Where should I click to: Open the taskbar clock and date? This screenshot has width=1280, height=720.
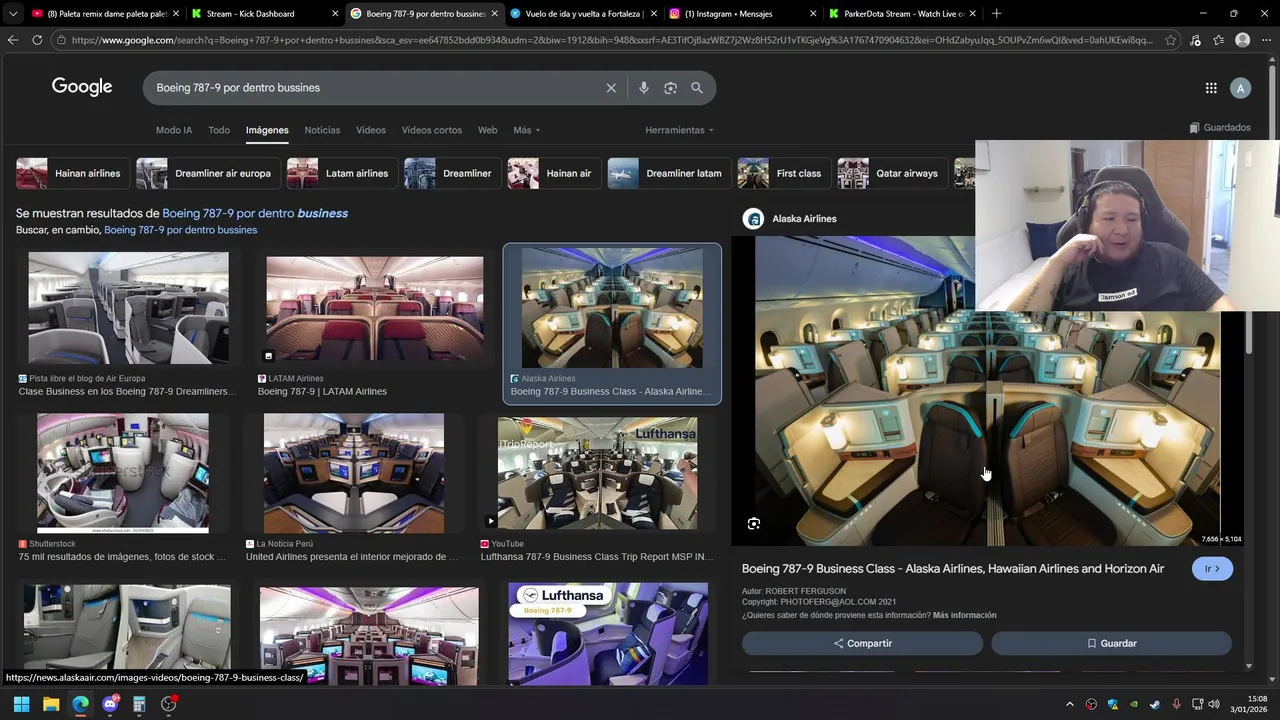(1248, 704)
